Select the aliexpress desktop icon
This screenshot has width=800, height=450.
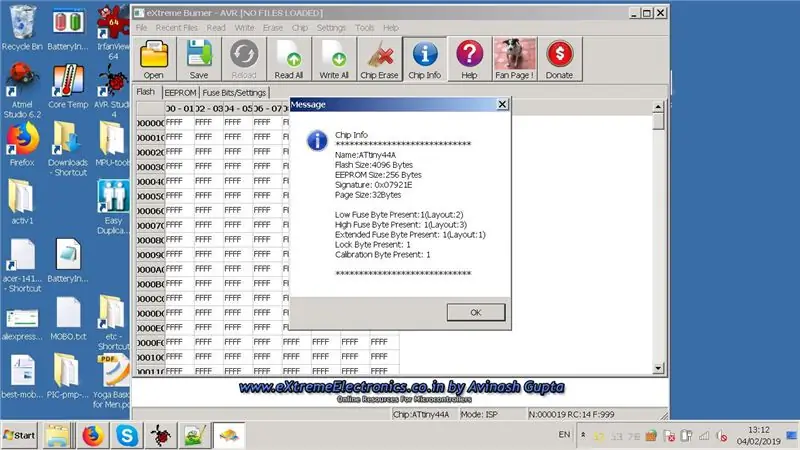point(22,323)
